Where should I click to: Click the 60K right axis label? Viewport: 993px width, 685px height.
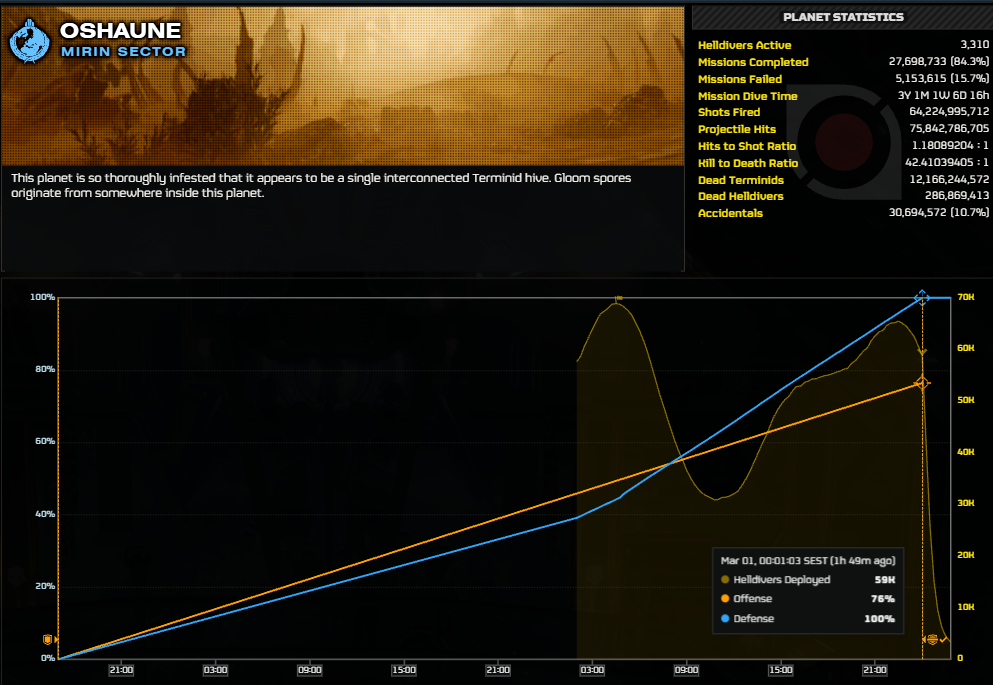click(x=965, y=348)
